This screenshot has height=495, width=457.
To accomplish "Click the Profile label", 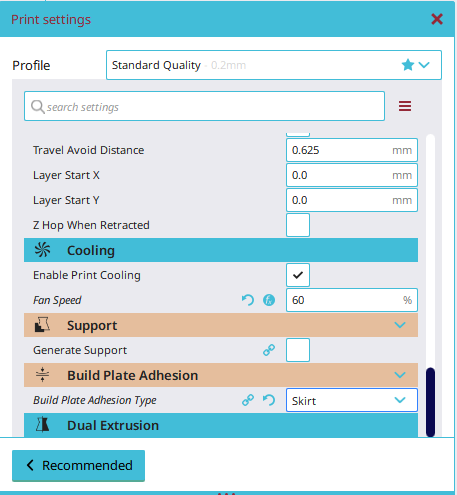I will point(31,65).
